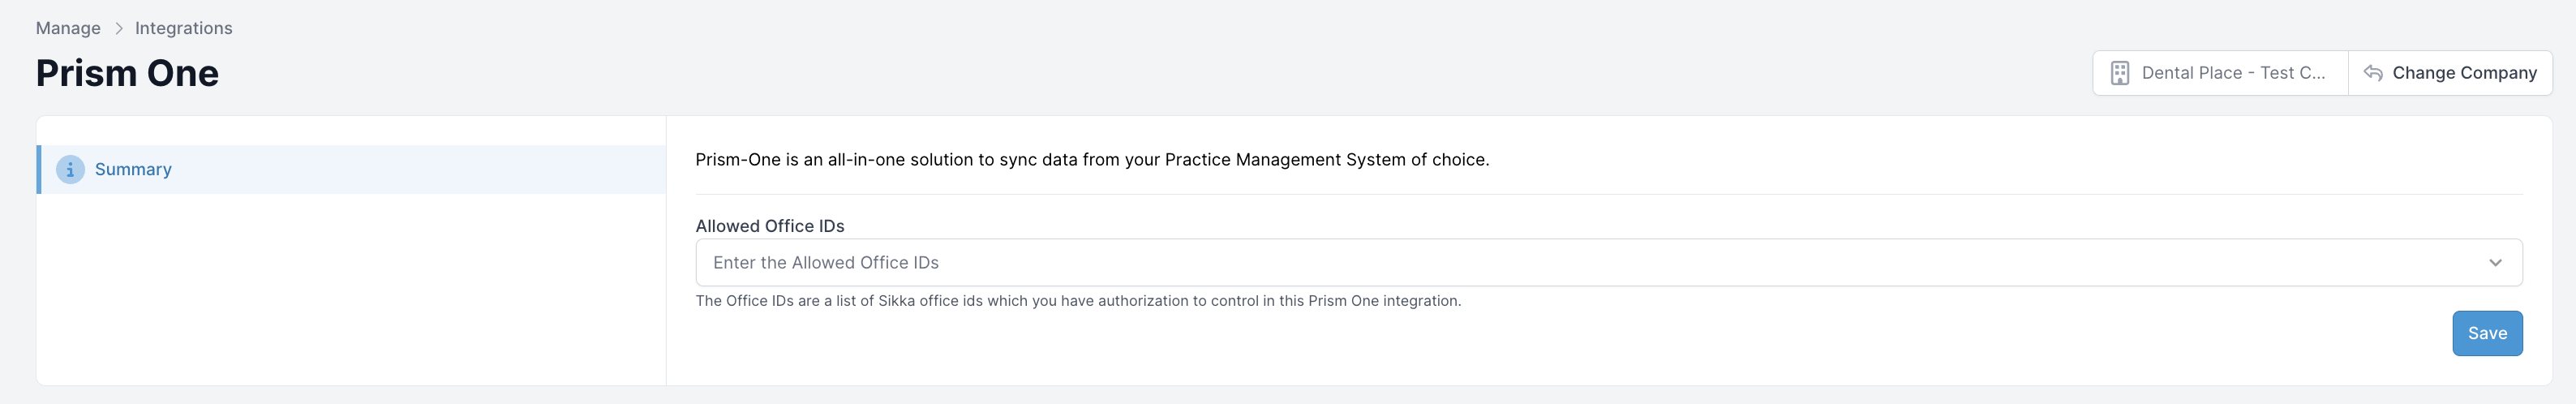Image resolution: width=2576 pixels, height=404 pixels.
Task: Click the return arrow icon on Change Company
Action: pyautogui.click(x=2372, y=73)
